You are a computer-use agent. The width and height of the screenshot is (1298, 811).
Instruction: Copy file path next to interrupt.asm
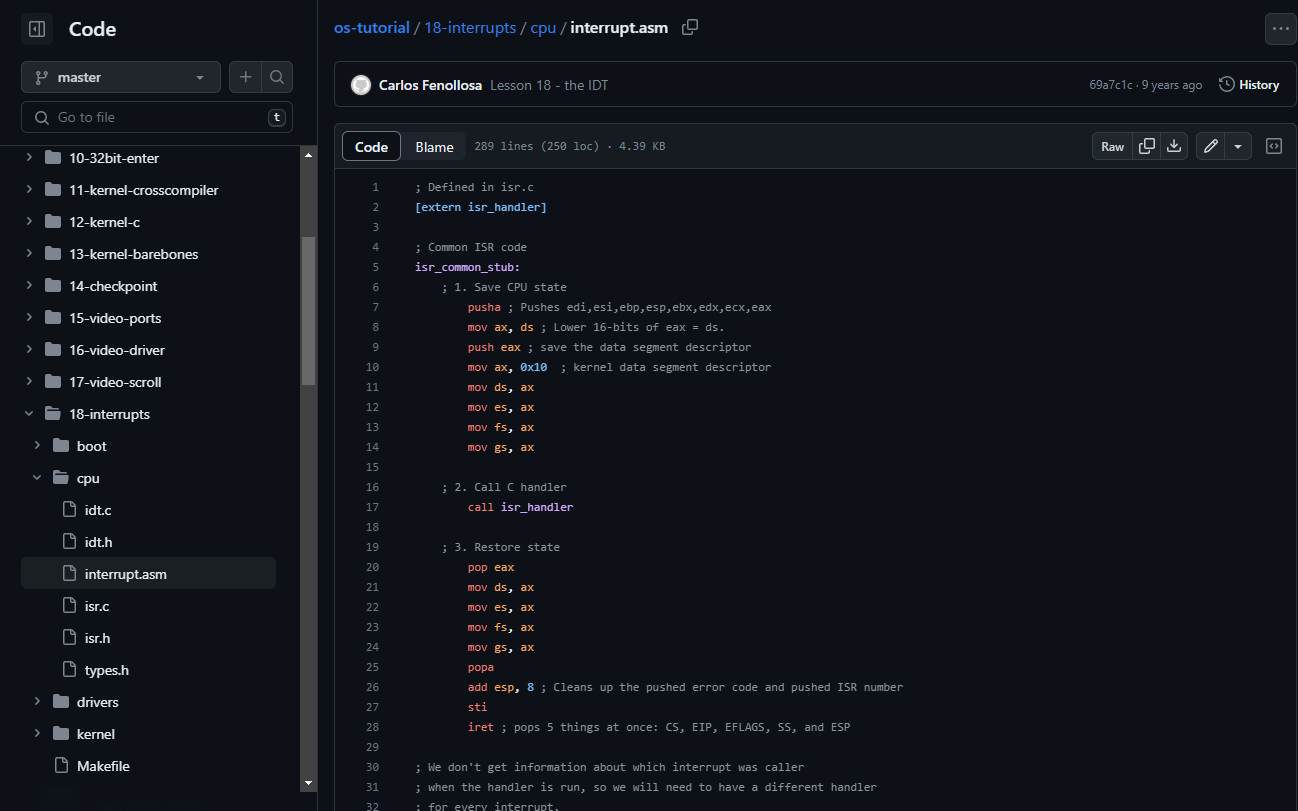[x=690, y=28]
